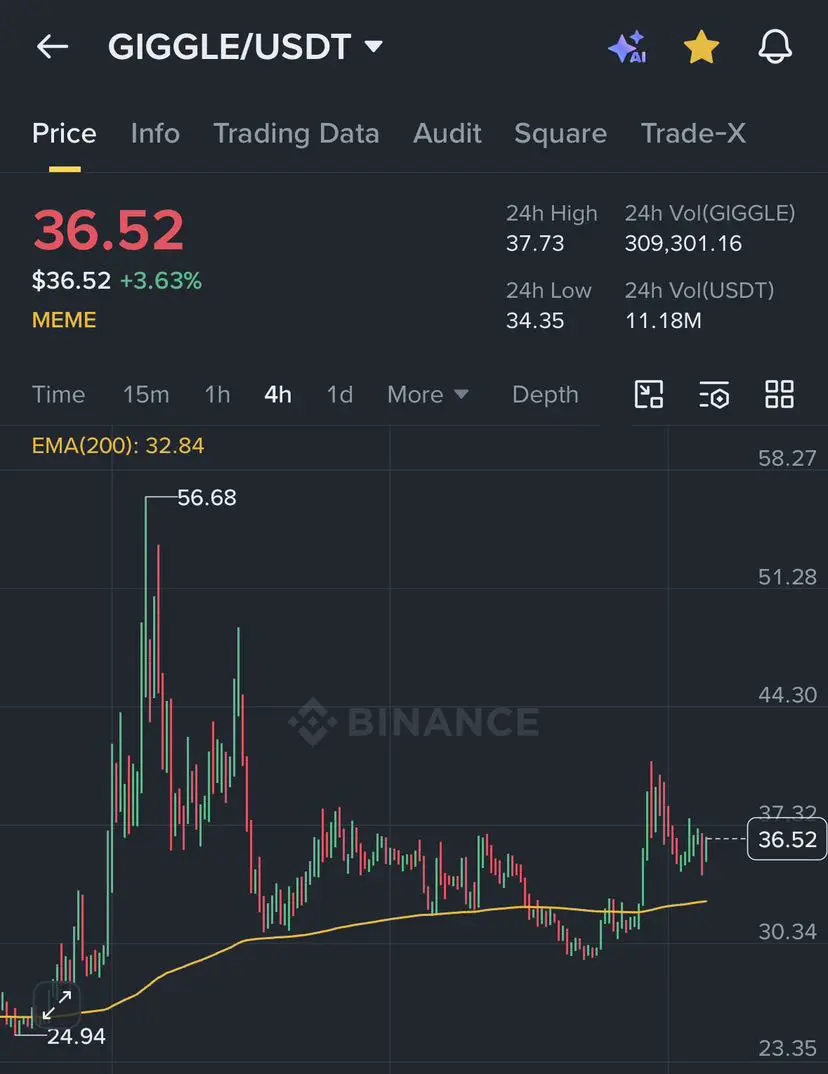This screenshot has width=828, height=1074.
Task: Tap the minimize chart picture-in-picture icon
Action: [x=649, y=395]
